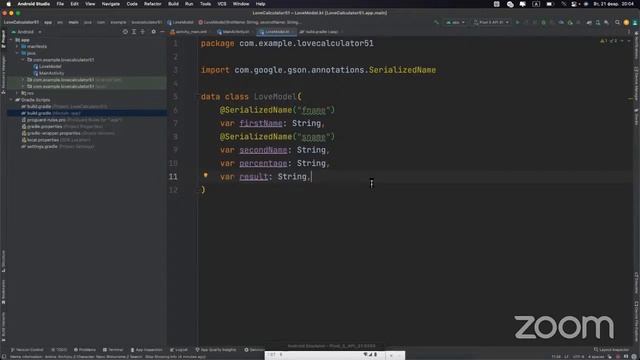Select MainActivity in the project tree
This screenshot has height=360, width=640.
(x=49, y=73)
